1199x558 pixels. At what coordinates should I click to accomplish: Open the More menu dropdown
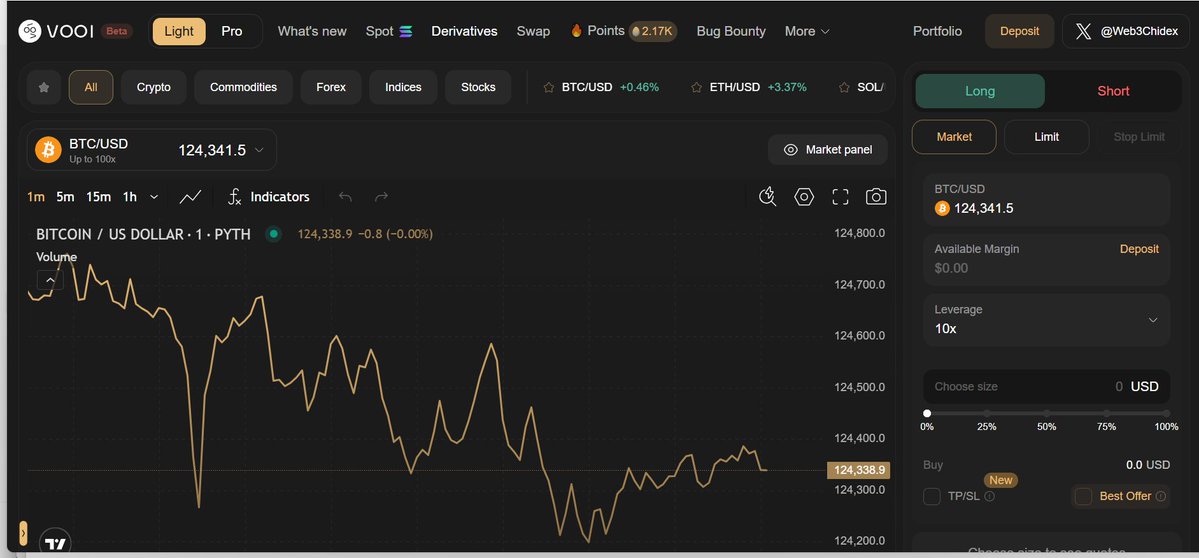(807, 31)
